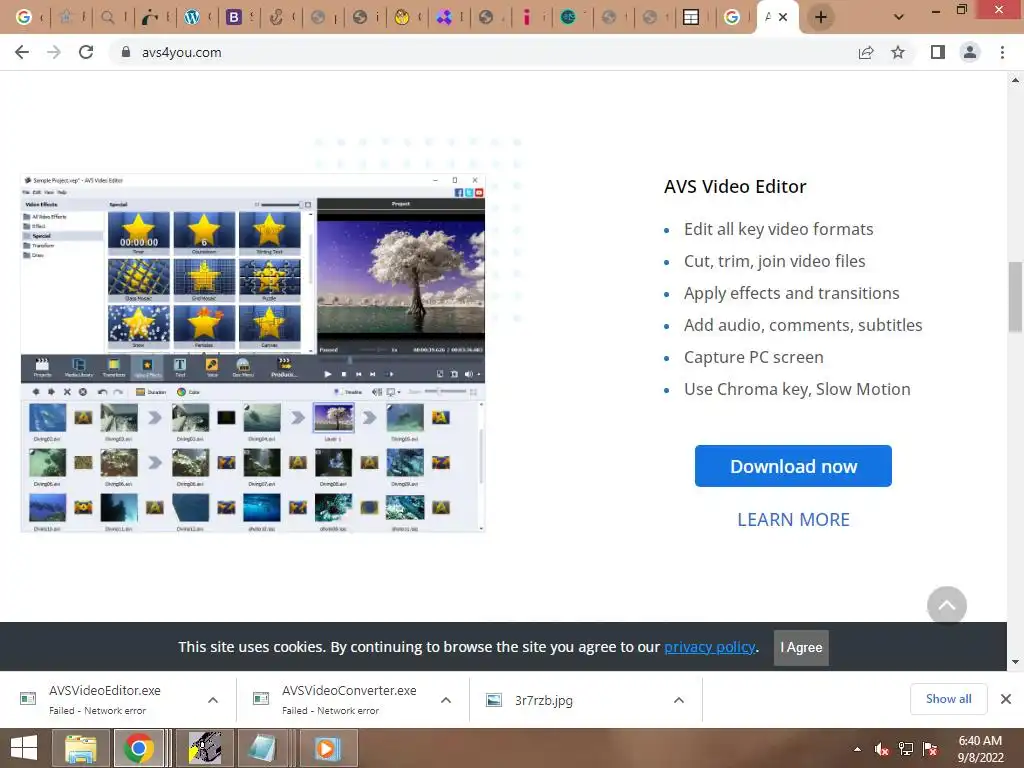
Task: Open a new browser tab
Action: (821, 18)
